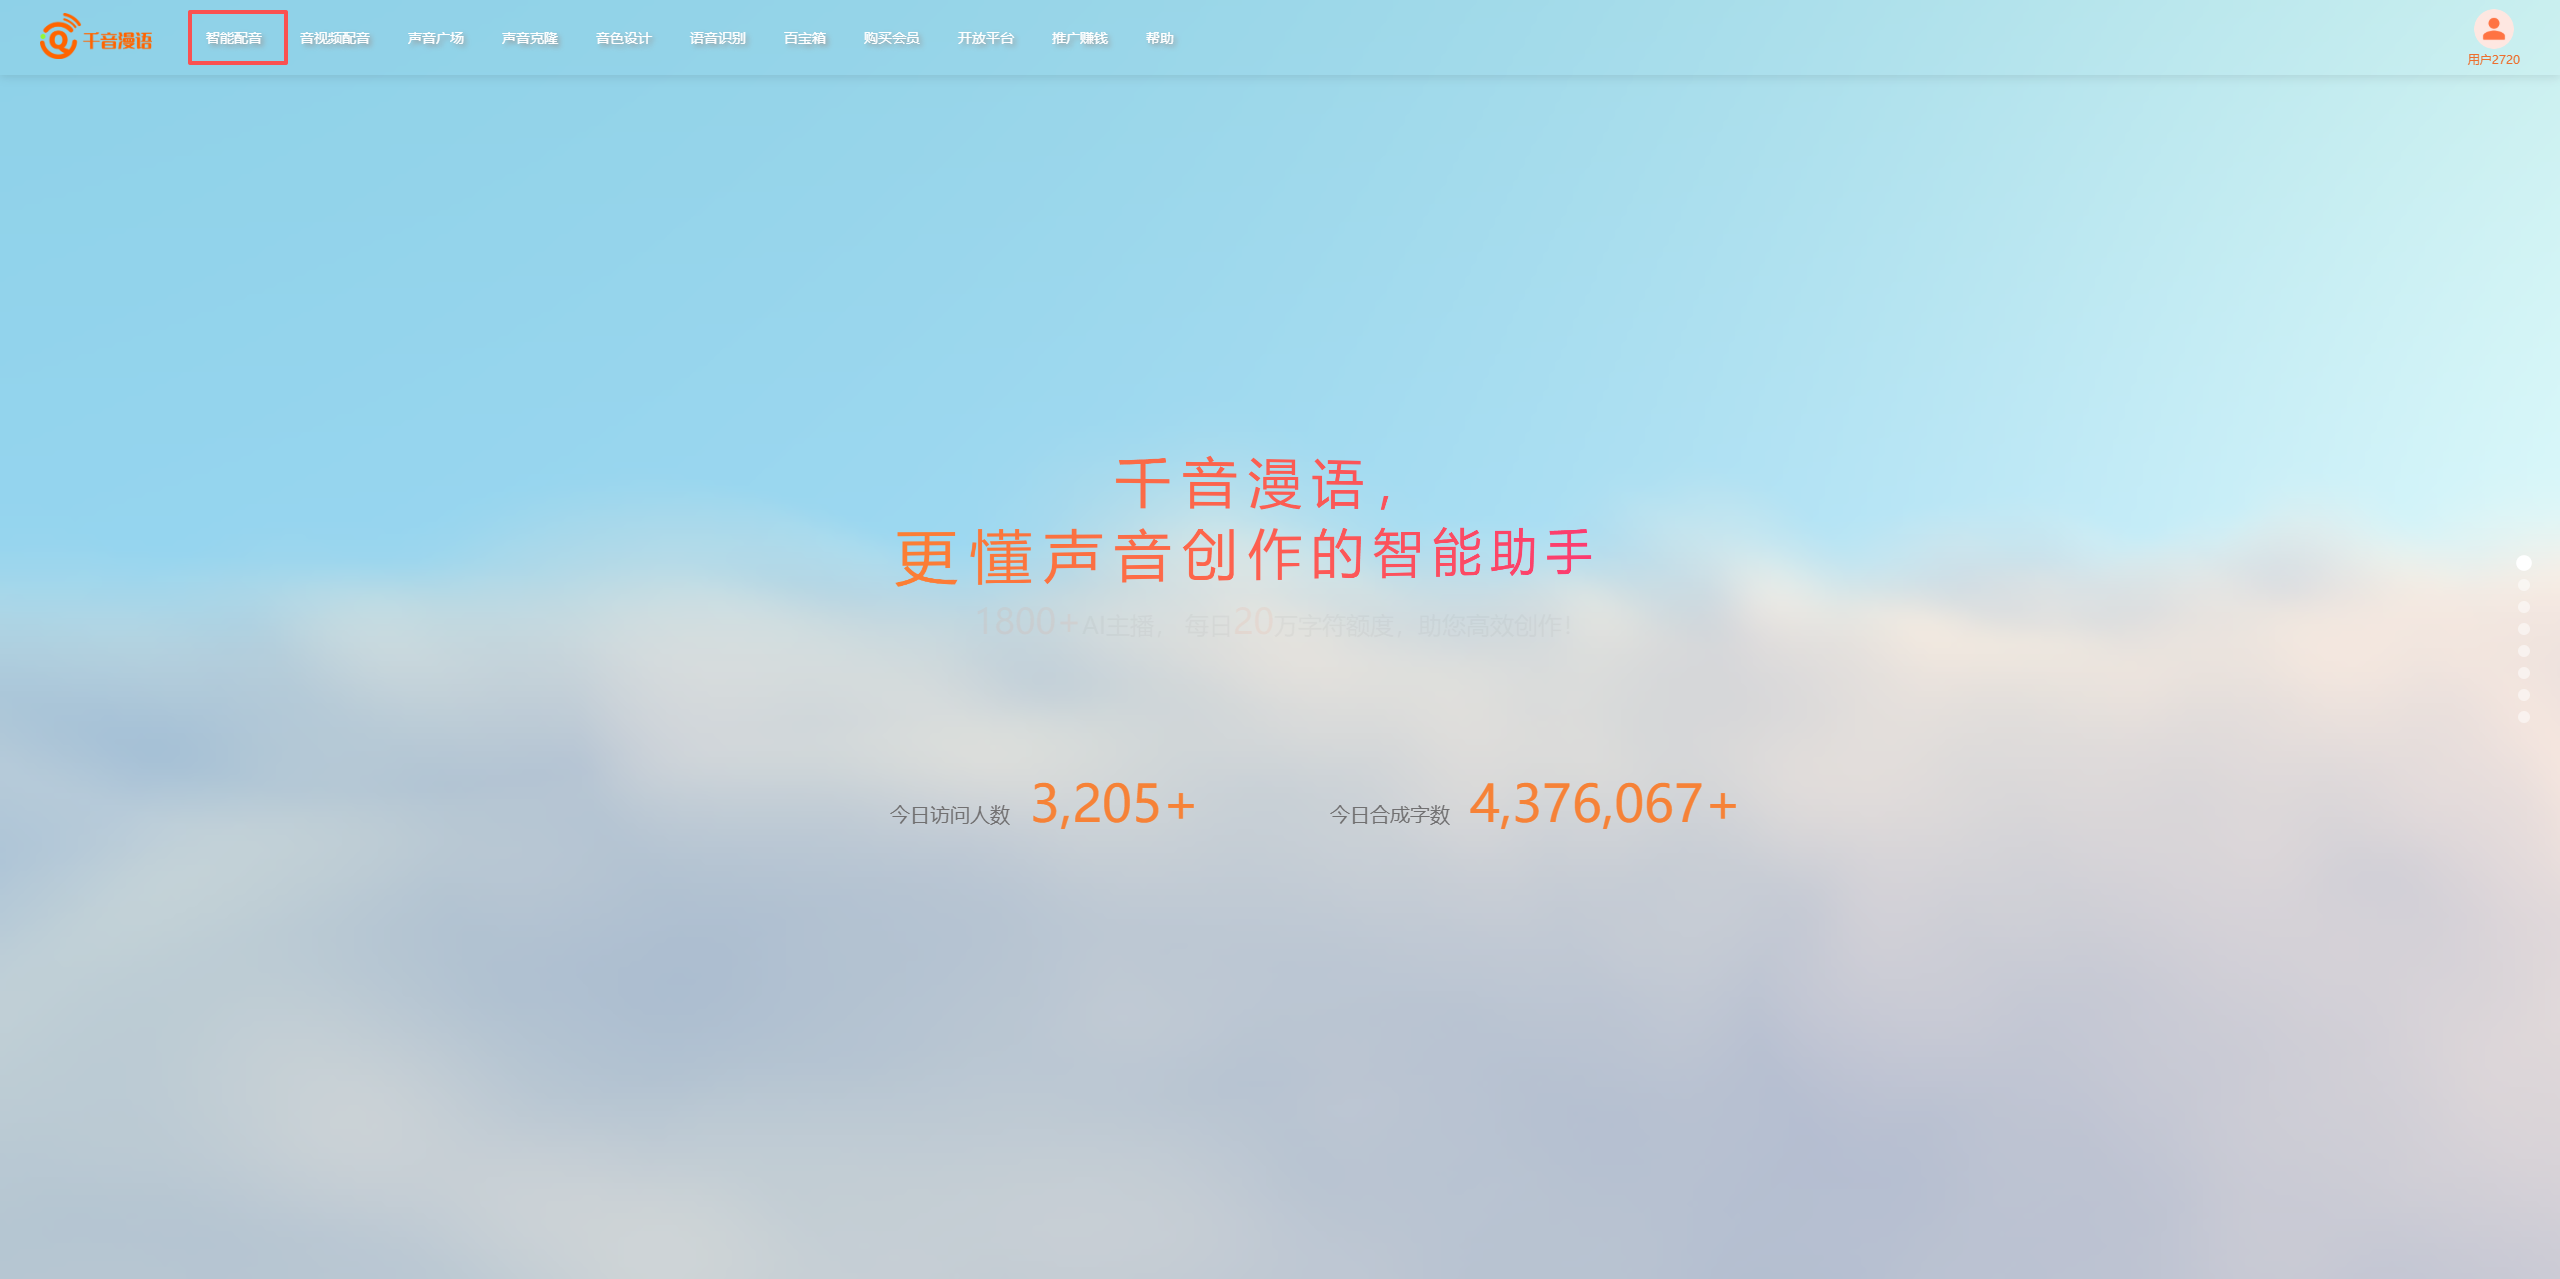2560x1279 pixels.
Task: Click the 今日合成字数 counter number
Action: (1602, 805)
